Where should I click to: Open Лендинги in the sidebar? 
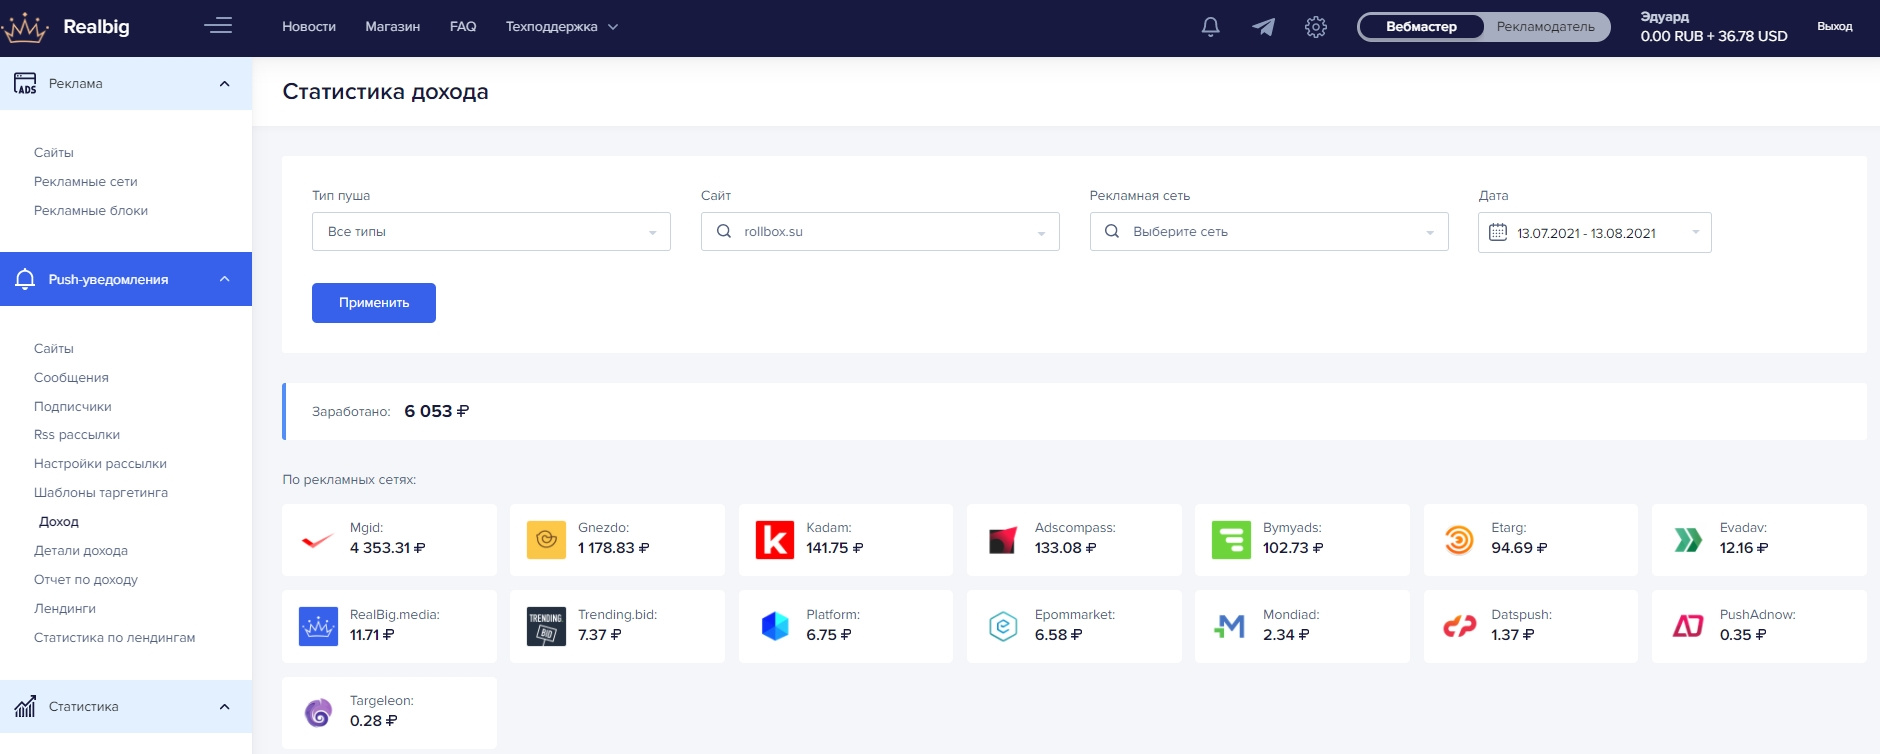click(x=65, y=608)
